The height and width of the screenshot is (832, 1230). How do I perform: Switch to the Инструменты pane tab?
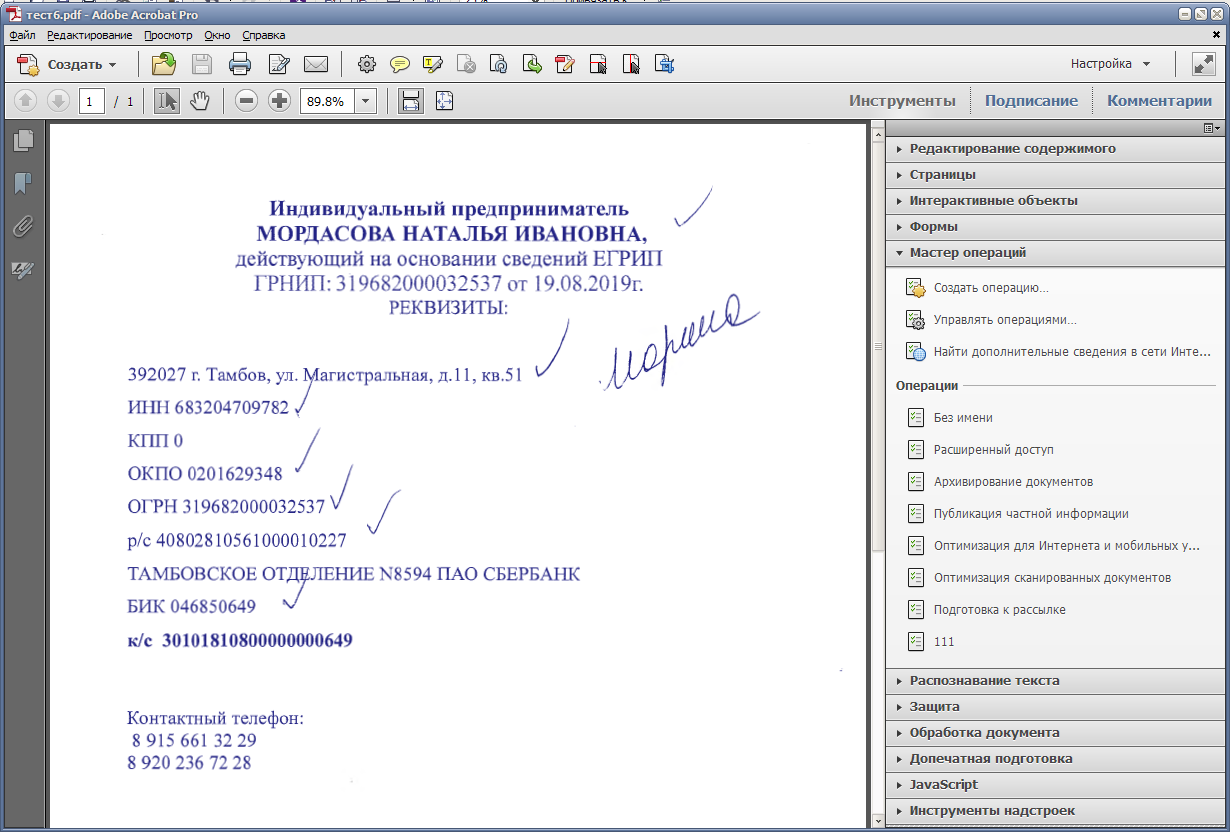pyautogui.click(x=902, y=101)
